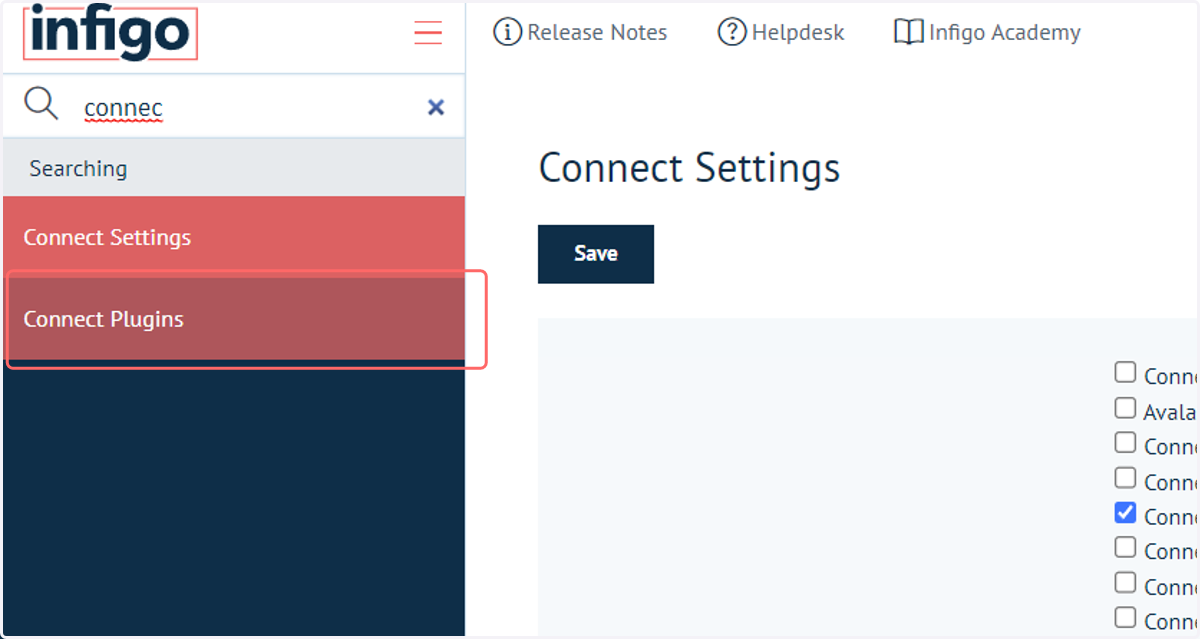Open the Infigo Academy link

coord(1004,33)
